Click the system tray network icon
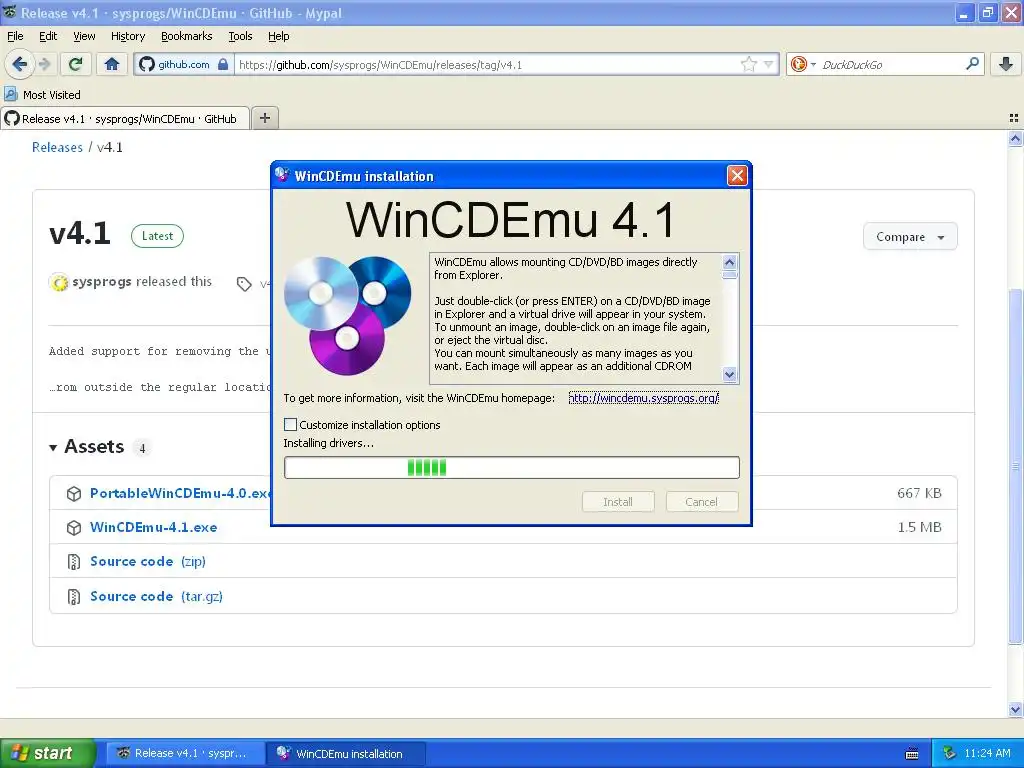This screenshot has width=1024, height=768. pyautogui.click(x=950, y=753)
